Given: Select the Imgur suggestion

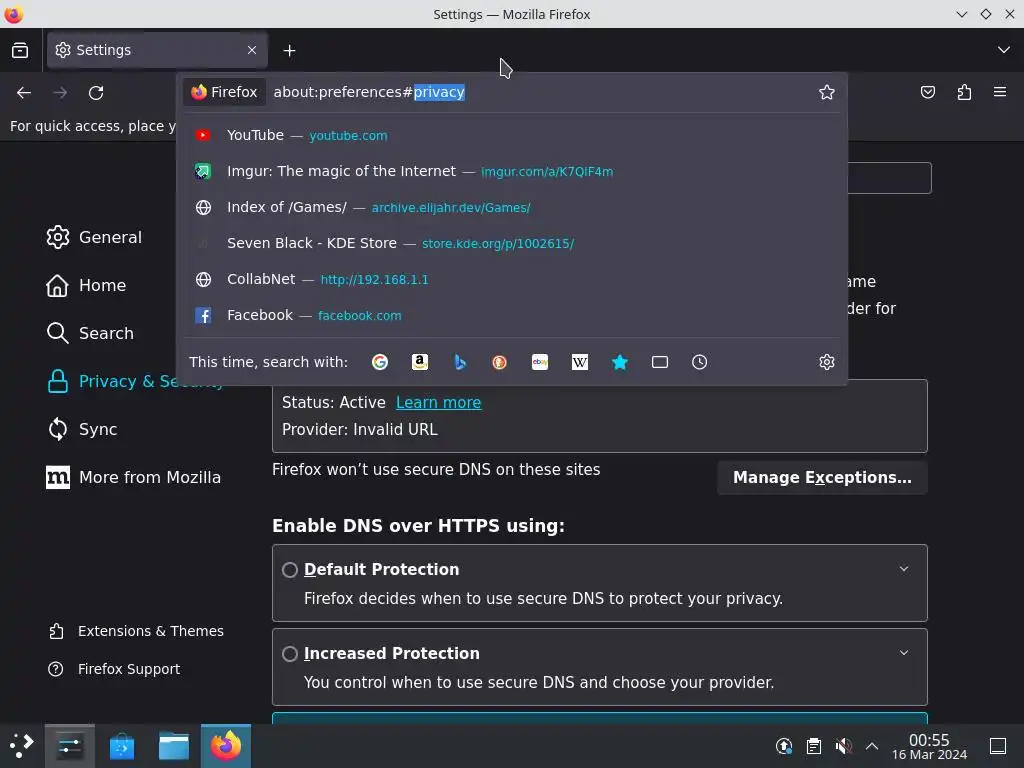Looking at the screenshot, I should [x=512, y=171].
